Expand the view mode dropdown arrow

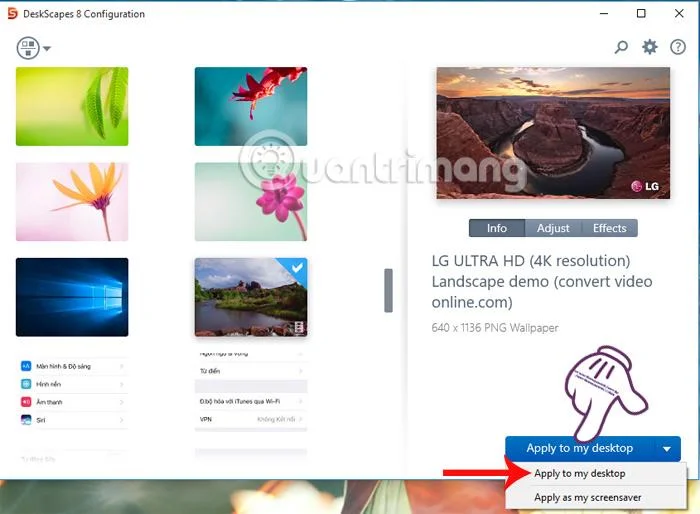(47, 48)
